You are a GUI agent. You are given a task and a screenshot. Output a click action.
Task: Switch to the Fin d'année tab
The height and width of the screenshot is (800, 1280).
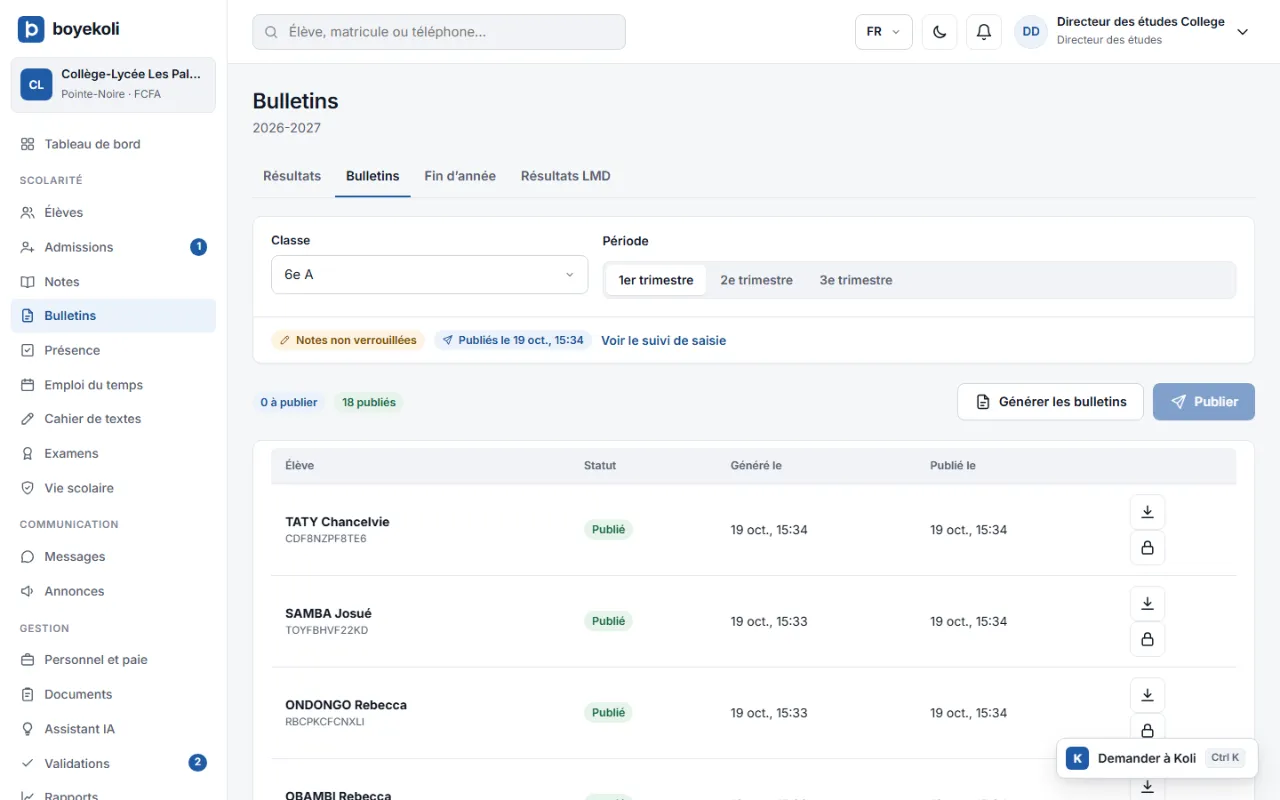[x=460, y=176]
